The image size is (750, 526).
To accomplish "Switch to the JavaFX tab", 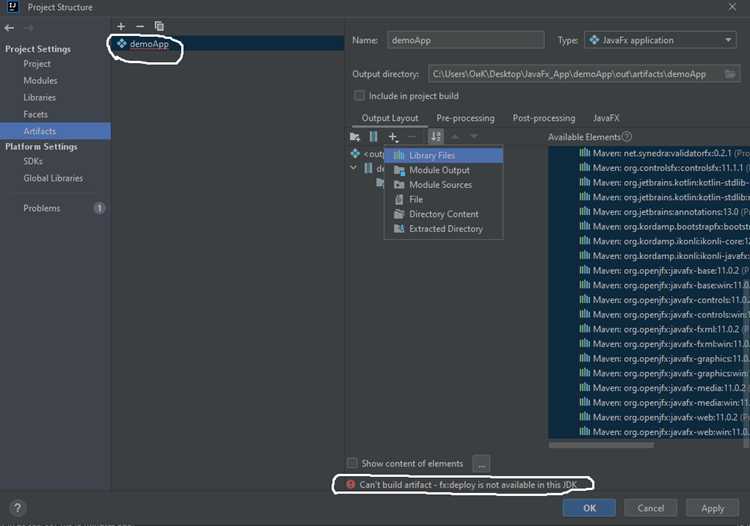I will (606, 118).
